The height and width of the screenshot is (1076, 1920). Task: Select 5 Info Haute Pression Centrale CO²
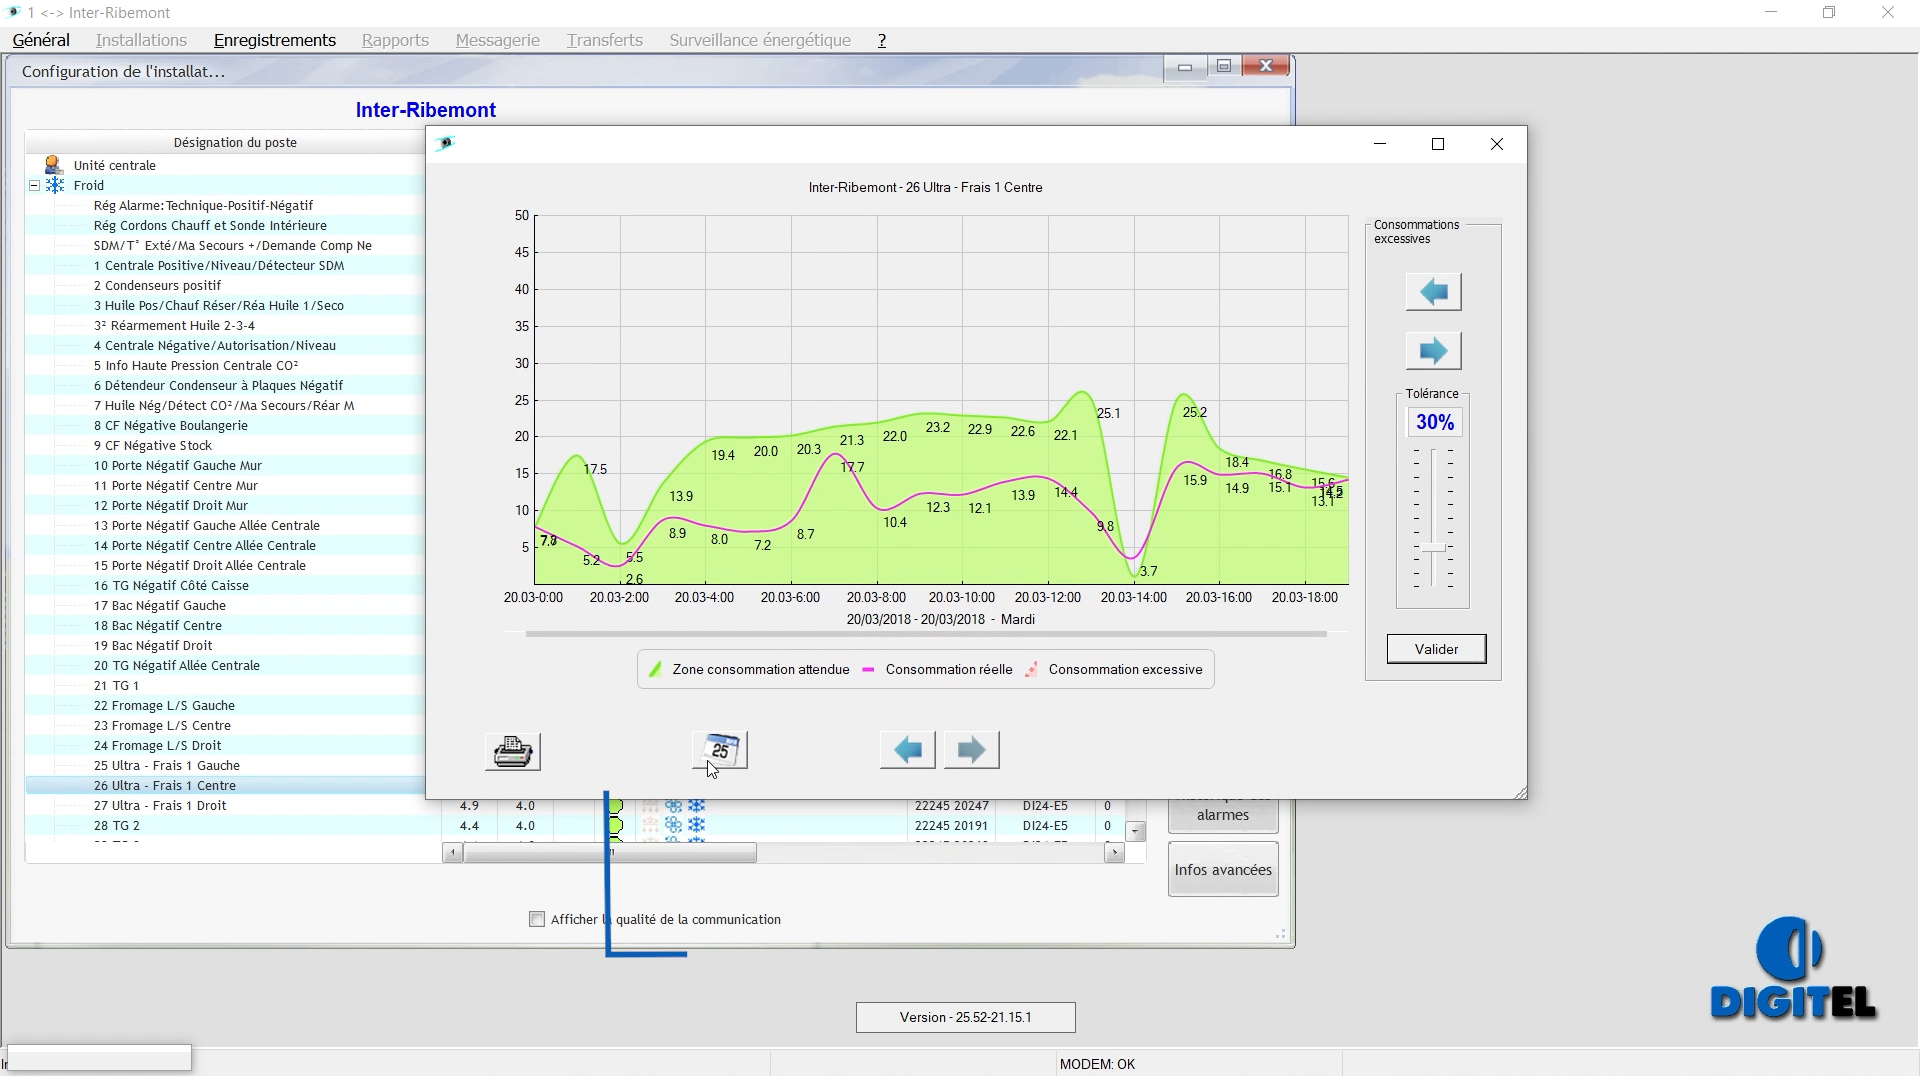[x=196, y=365]
